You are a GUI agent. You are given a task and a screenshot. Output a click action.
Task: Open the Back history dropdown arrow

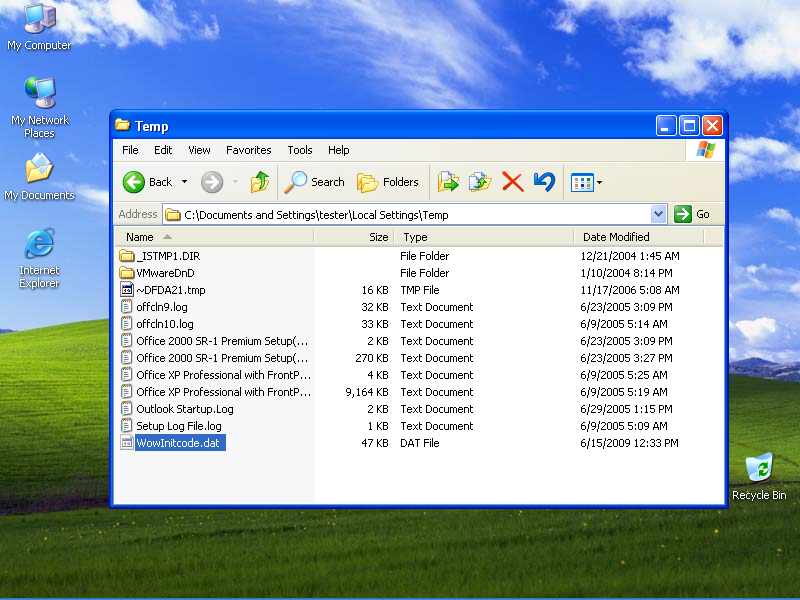[185, 182]
